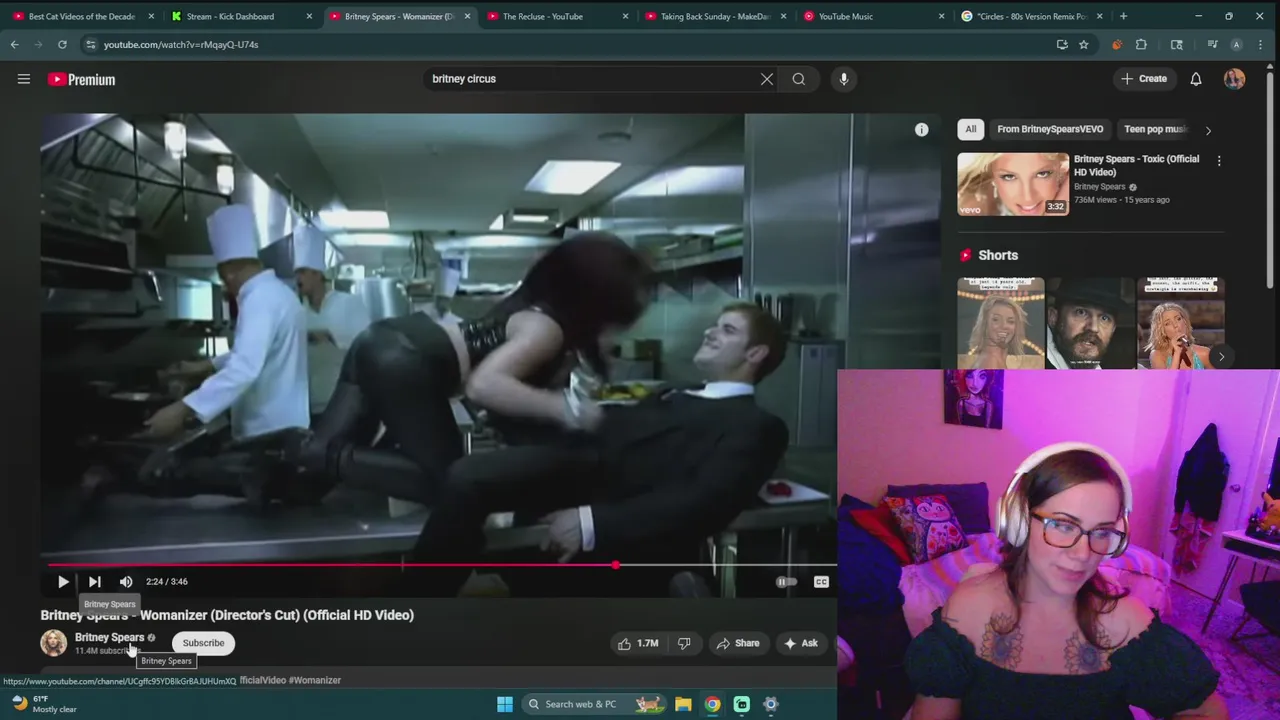1280x720 pixels.
Task: Open the Windows Start menu
Action: 505,704
